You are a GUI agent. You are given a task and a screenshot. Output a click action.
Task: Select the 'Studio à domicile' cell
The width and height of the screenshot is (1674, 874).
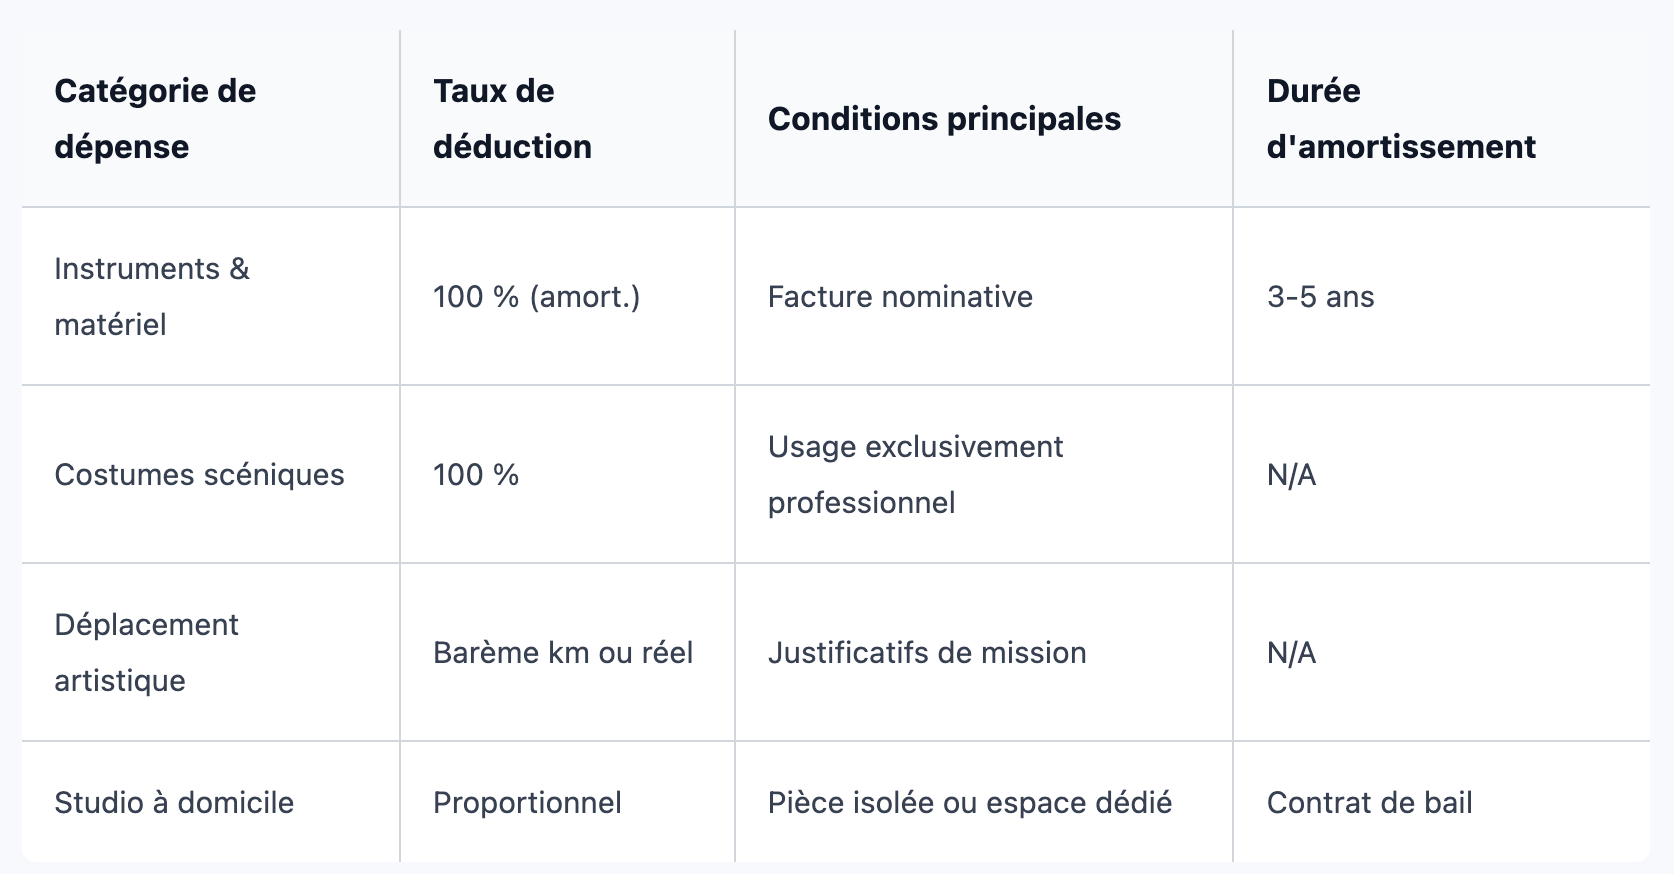(211, 802)
